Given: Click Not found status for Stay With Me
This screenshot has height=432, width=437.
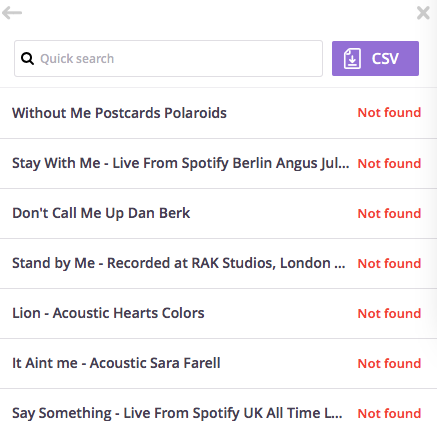Looking at the screenshot, I should [x=389, y=163].
